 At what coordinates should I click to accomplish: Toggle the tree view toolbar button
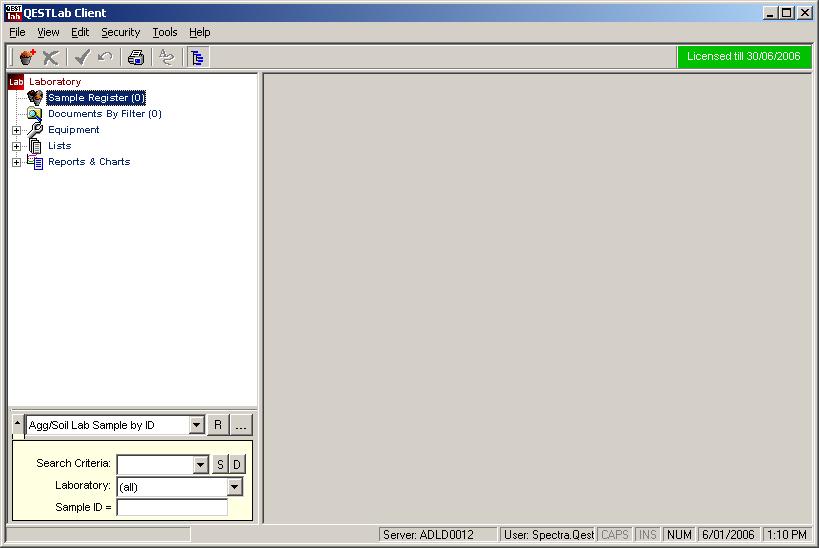[x=197, y=57]
